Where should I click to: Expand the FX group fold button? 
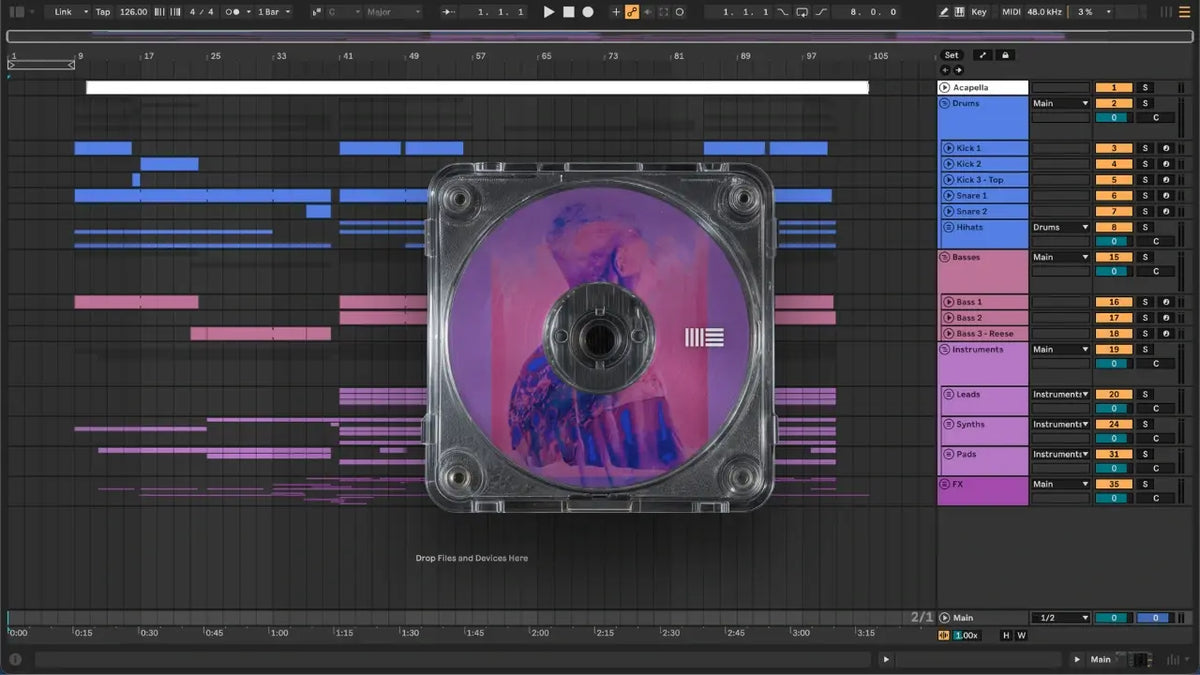[944, 484]
